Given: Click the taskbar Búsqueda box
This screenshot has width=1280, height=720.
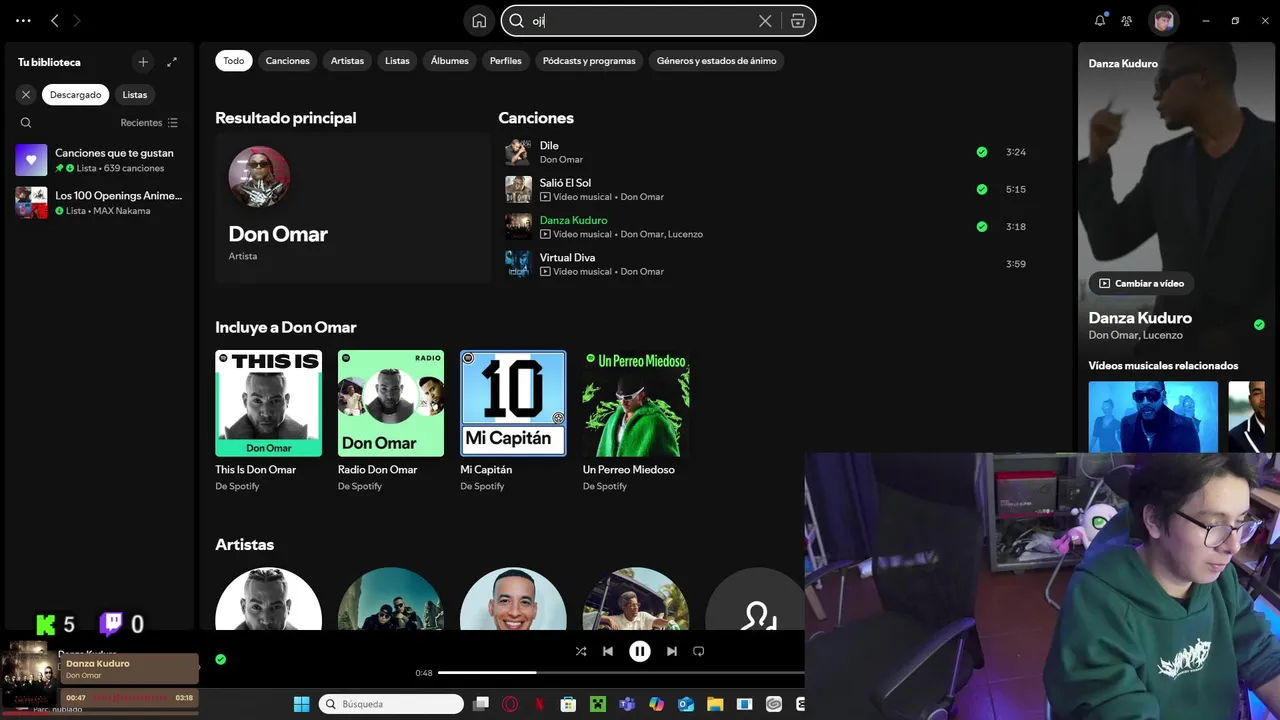Looking at the screenshot, I should pyautogui.click(x=392, y=704).
